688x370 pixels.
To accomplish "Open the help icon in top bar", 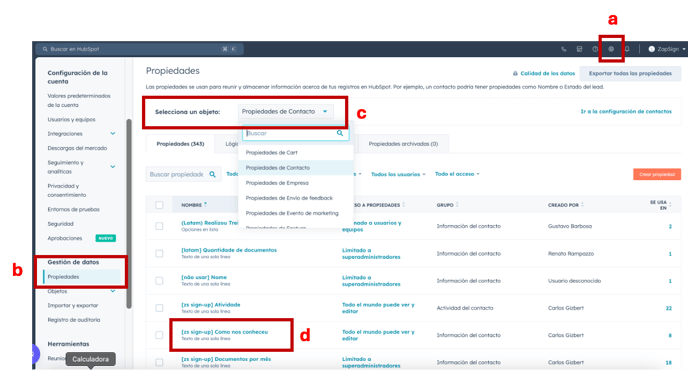I will pos(595,49).
